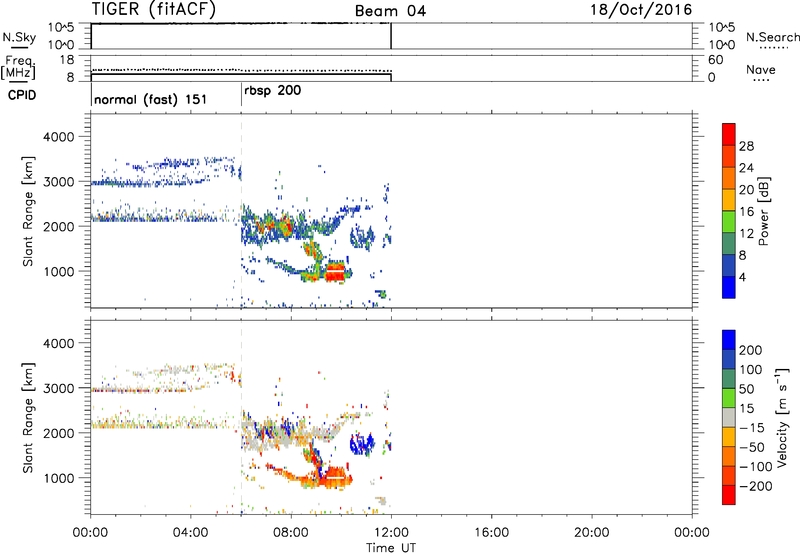Click the red top segment of Power color bar
800x554 pixels.
[x=729, y=134]
